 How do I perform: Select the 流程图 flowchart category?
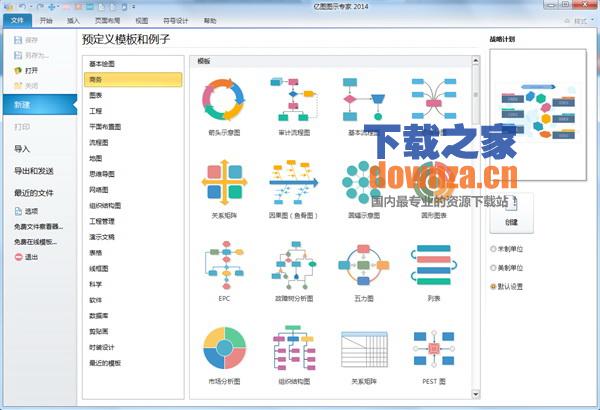[133, 142]
